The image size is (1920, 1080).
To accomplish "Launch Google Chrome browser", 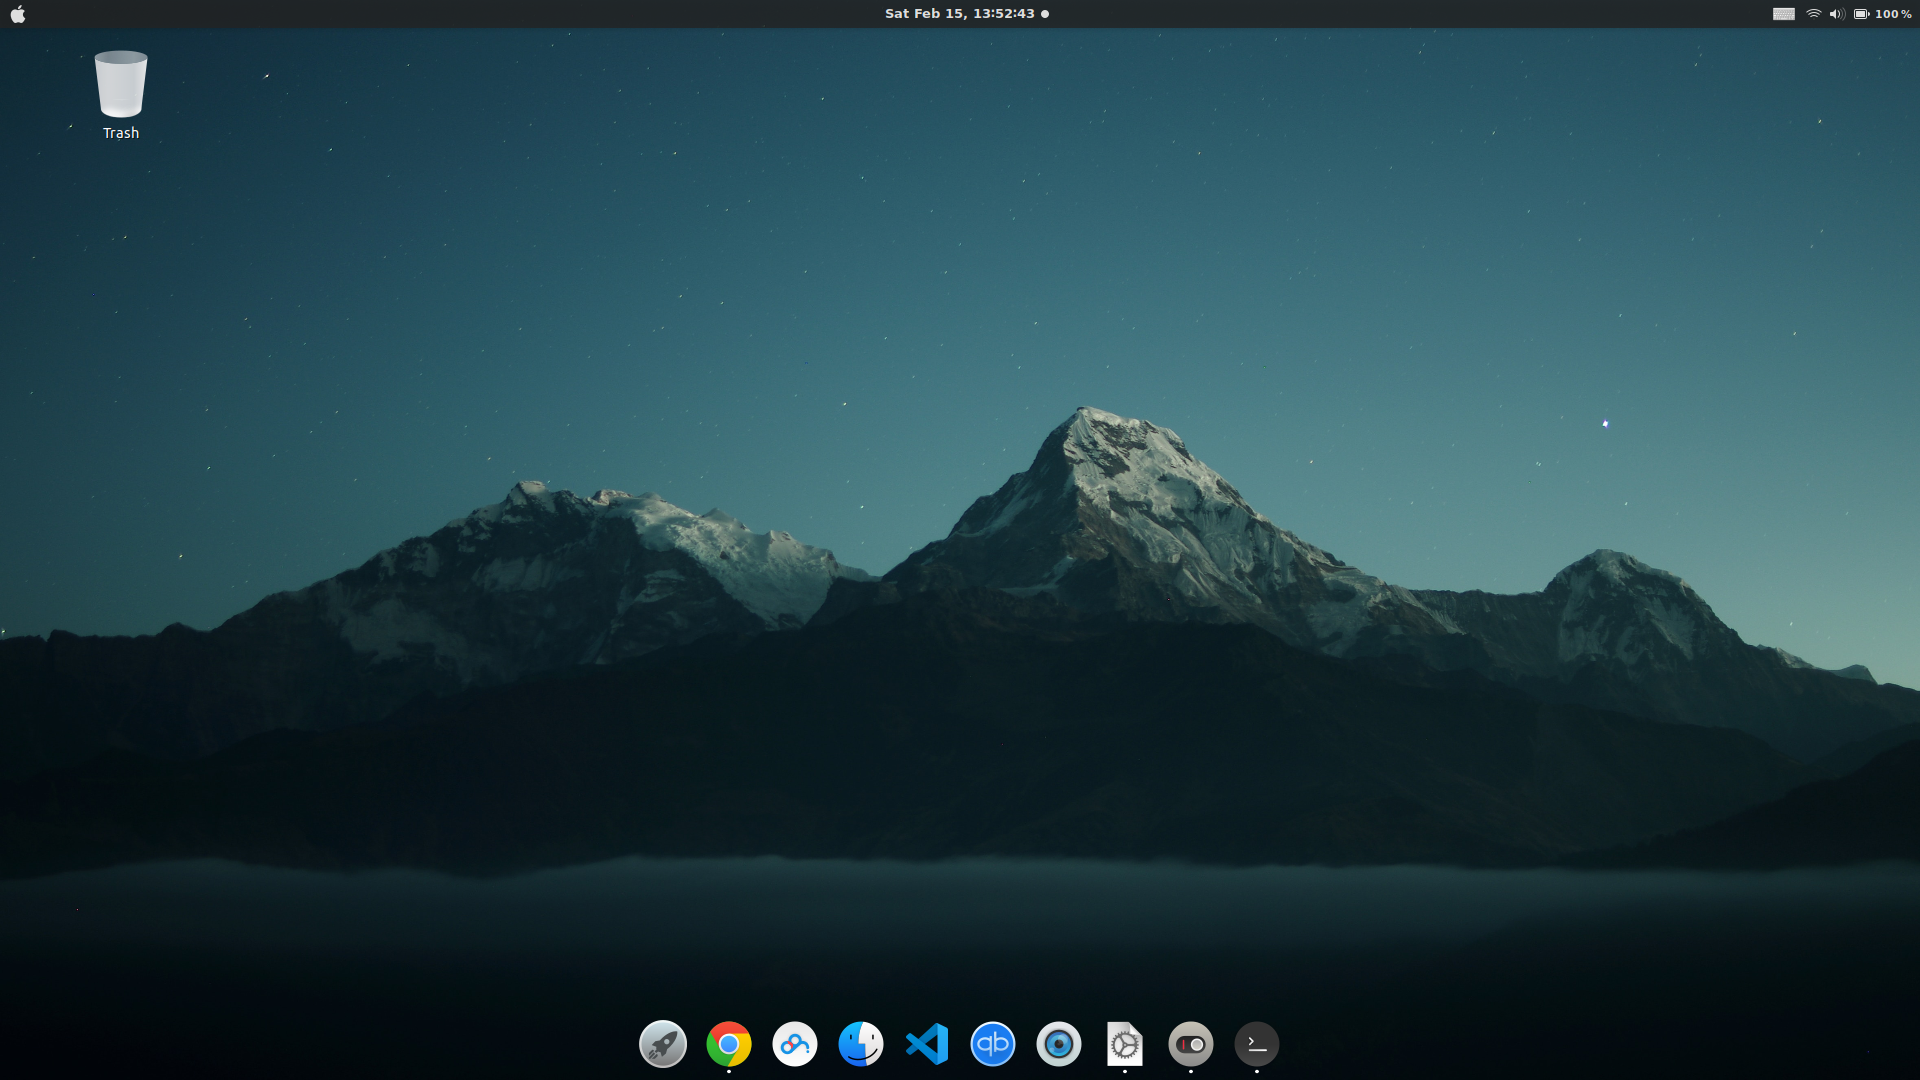I will (729, 1043).
